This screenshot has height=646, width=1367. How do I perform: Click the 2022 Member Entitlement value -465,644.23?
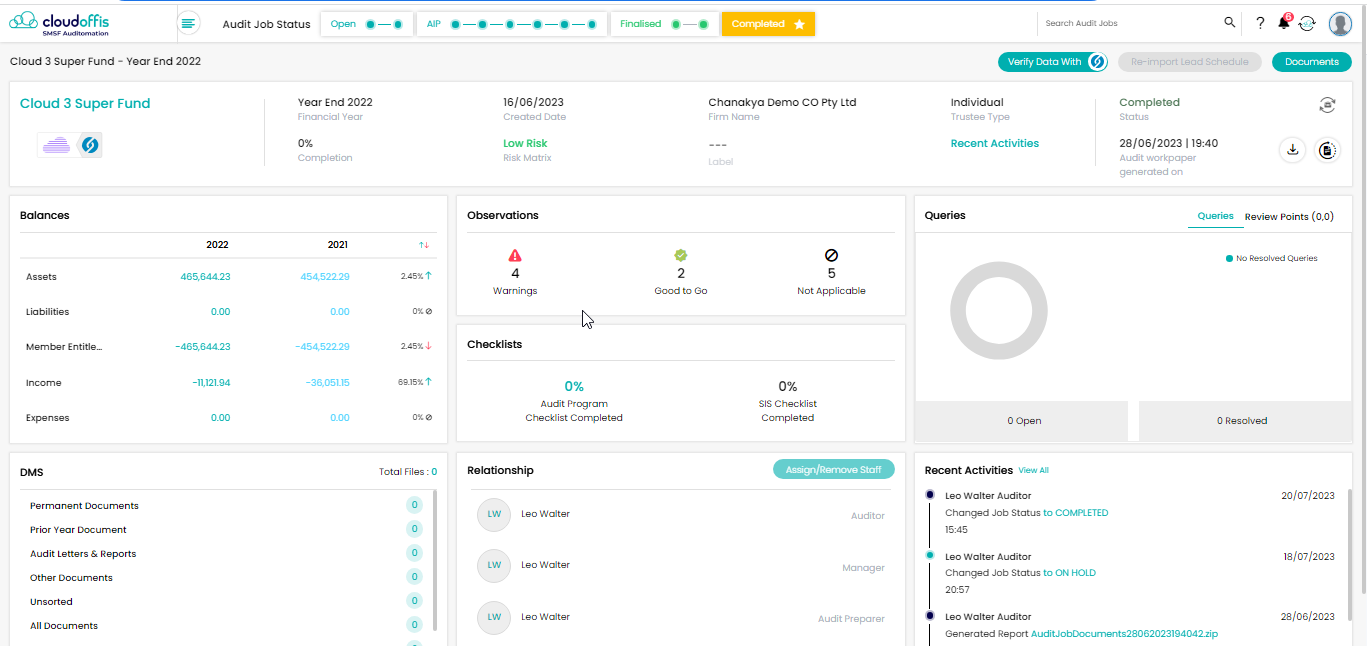pyautogui.click(x=203, y=347)
